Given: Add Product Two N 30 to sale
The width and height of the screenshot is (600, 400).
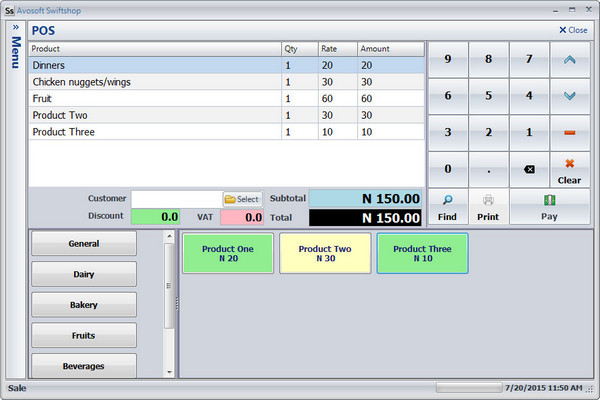Looking at the screenshot, I should click(x=325, y=253).
